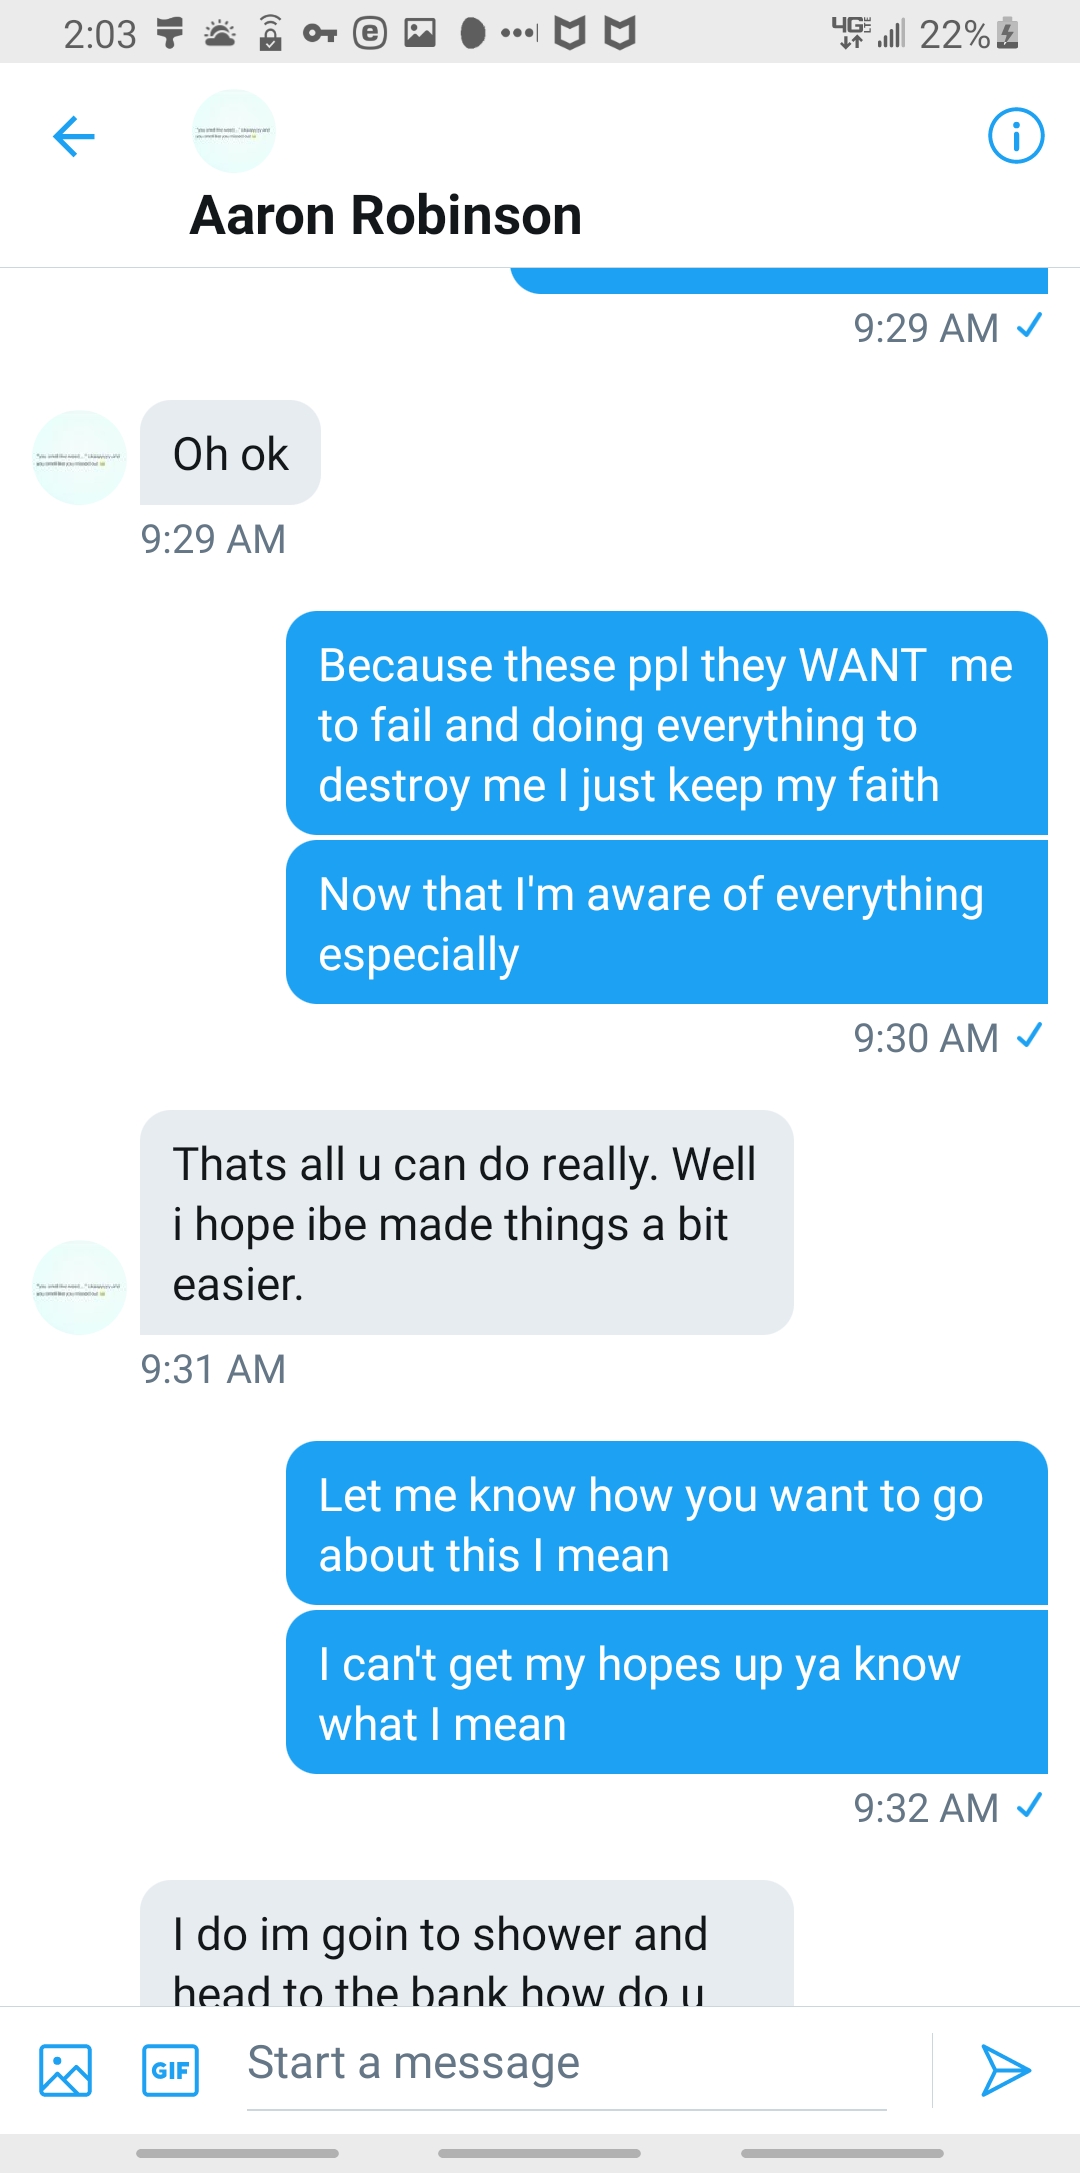This screenshot has width=1080, height=2173.
Task: Tap the back arrow icon
Action: (x=74, y=136)
